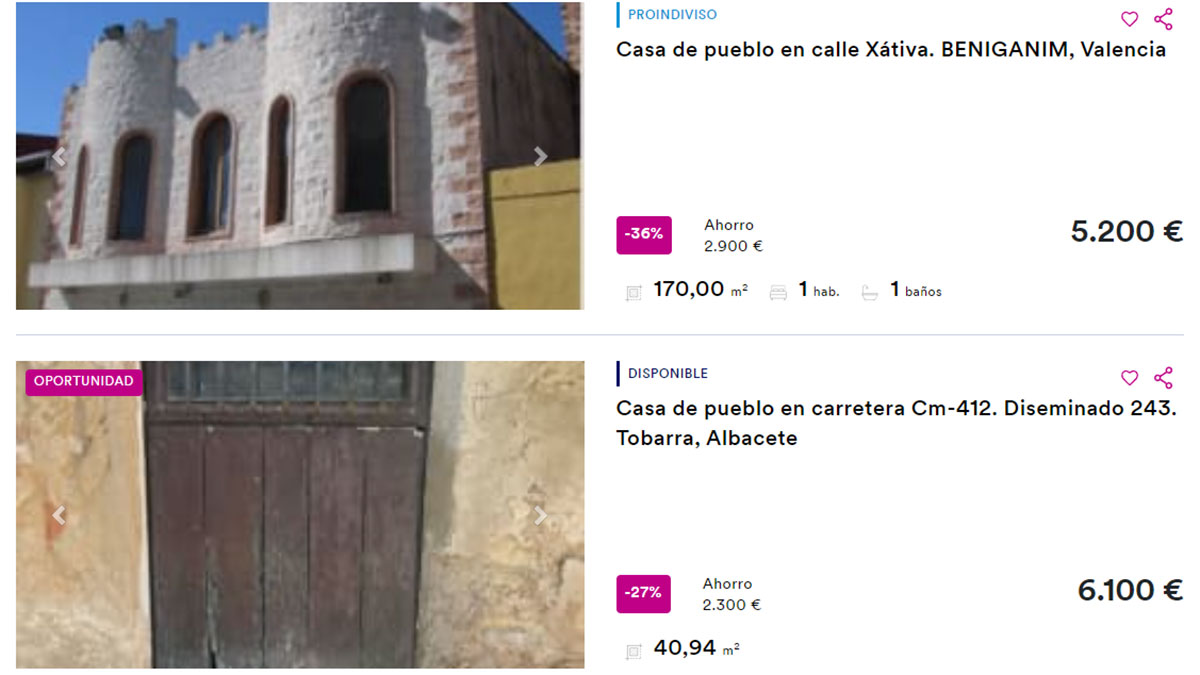Show next photo of wooden door house
The image size is (1200, 675).
pos(540,516)
